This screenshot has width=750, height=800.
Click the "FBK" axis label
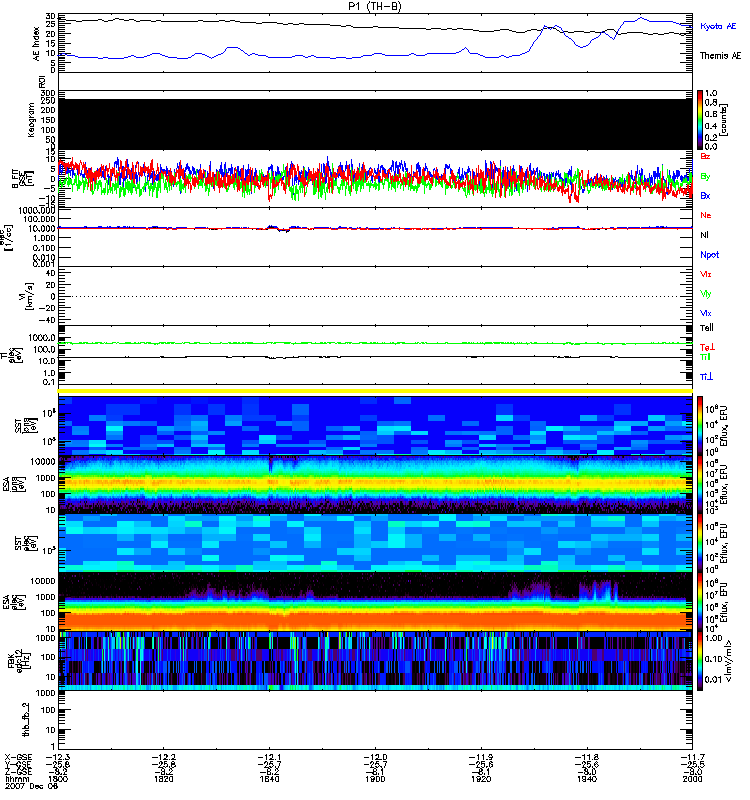pos(11,661)
